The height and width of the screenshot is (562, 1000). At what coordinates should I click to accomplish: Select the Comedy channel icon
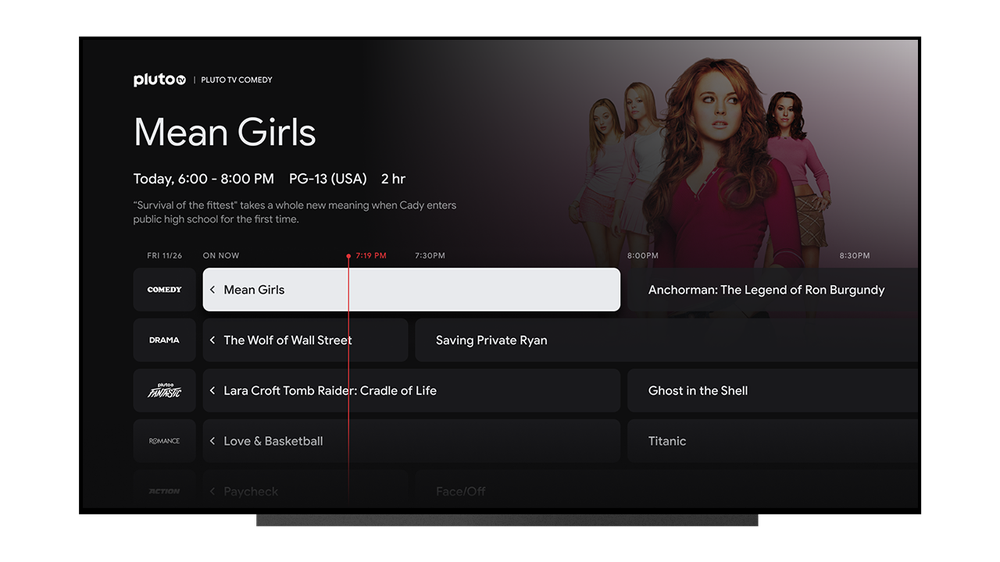(165, 290)
